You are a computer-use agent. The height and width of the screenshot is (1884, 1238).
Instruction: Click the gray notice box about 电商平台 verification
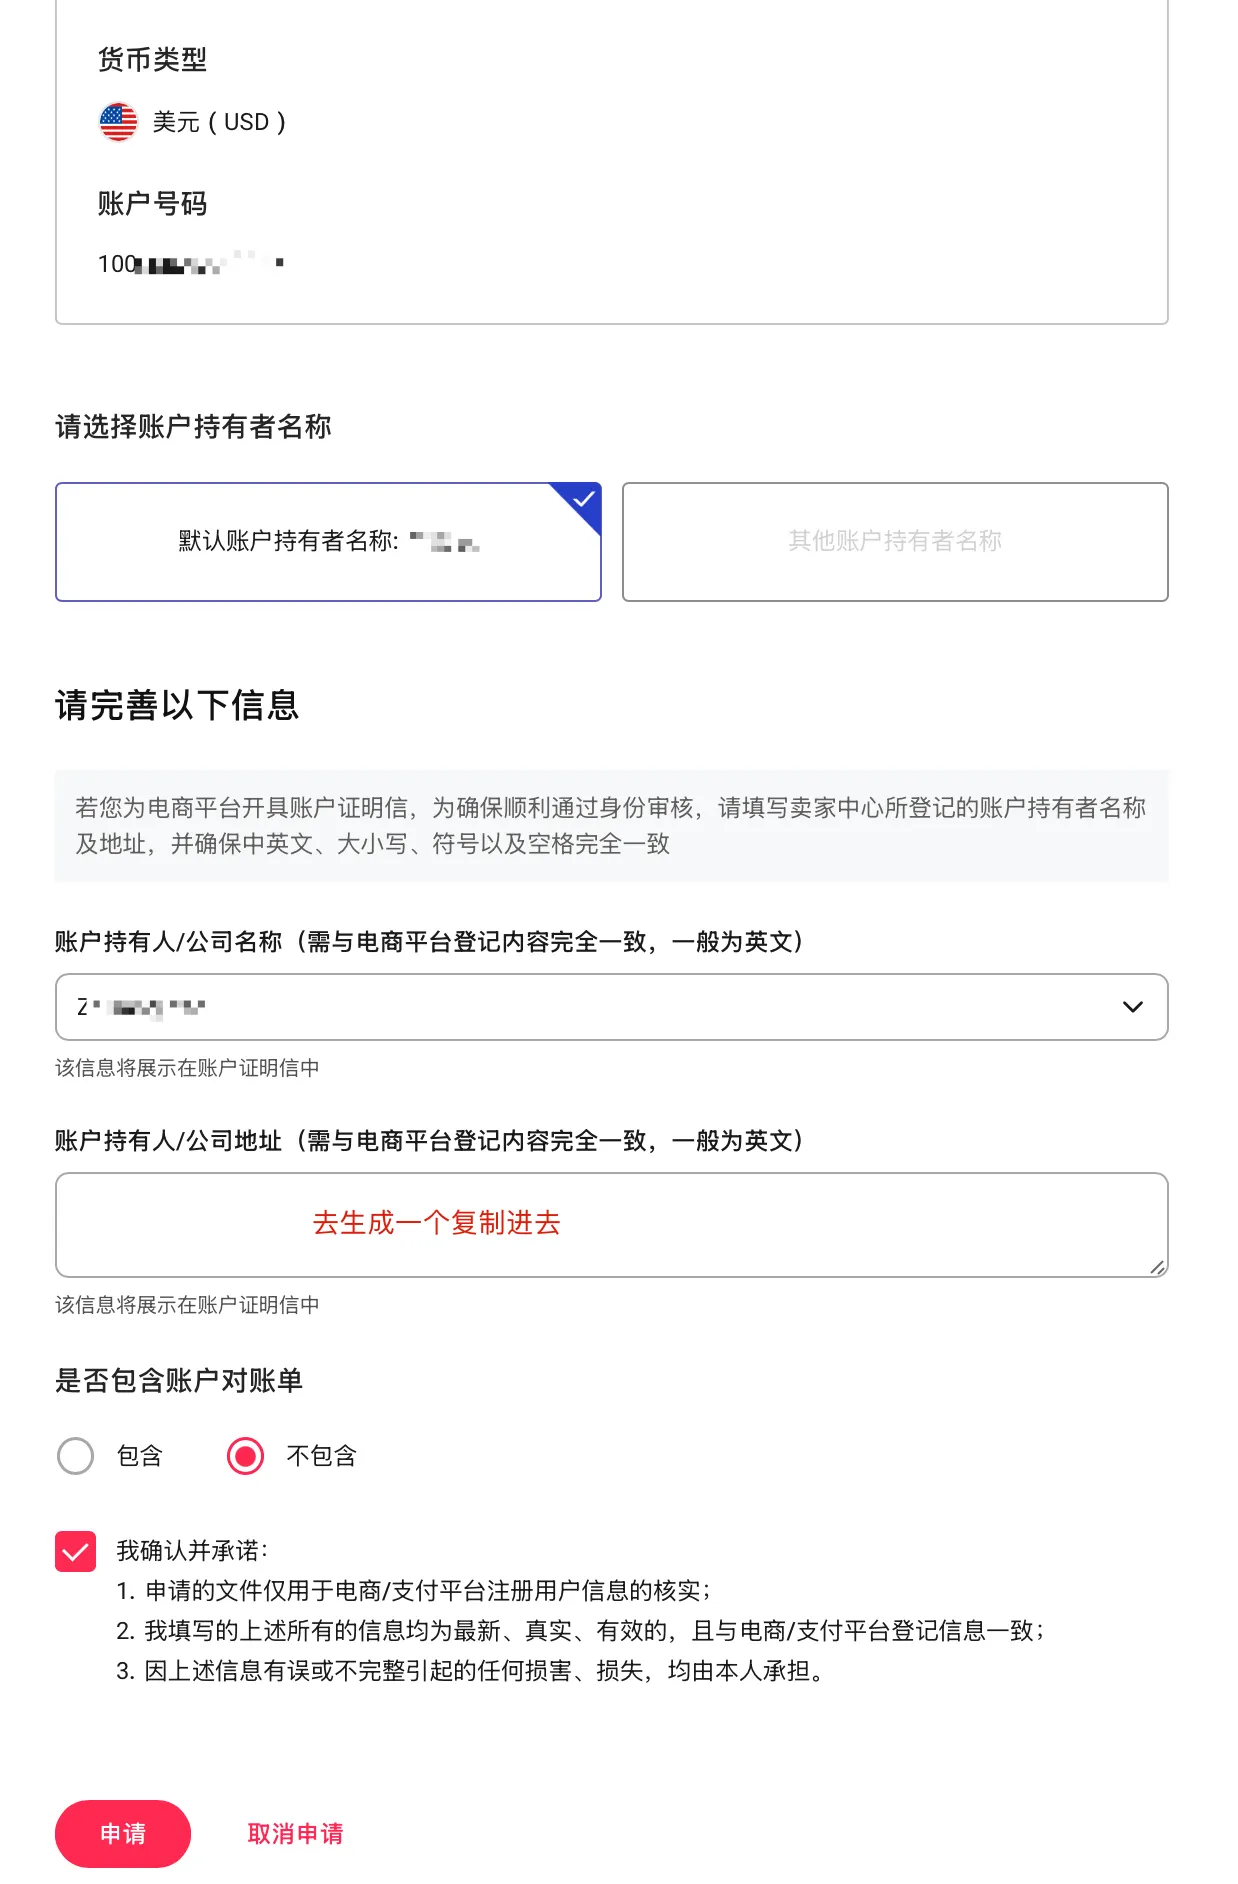(610, 826)
